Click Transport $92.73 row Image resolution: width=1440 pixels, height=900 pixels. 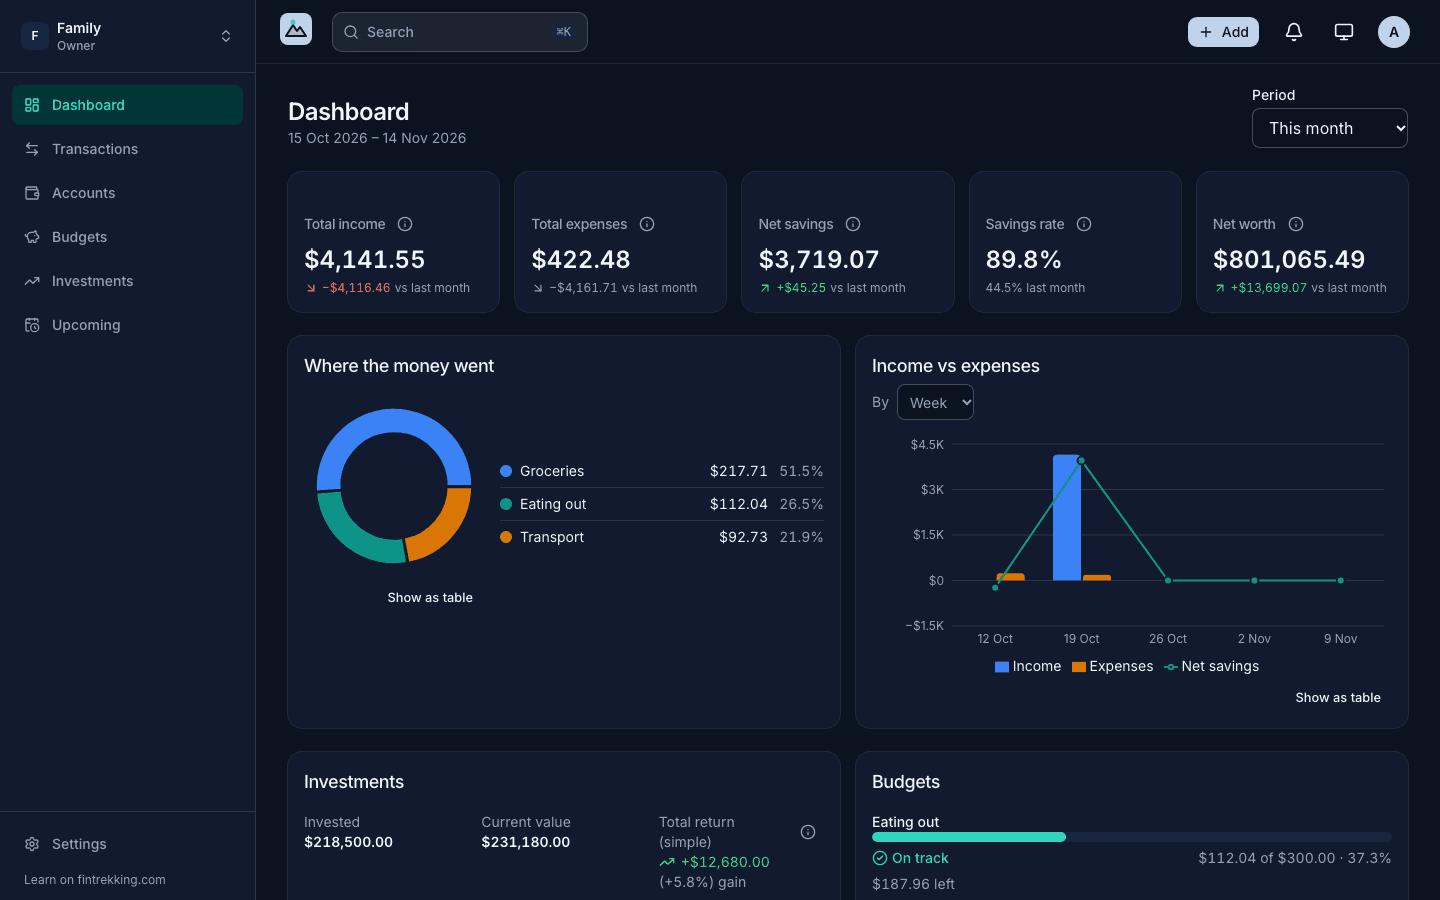tap(662, 537)
